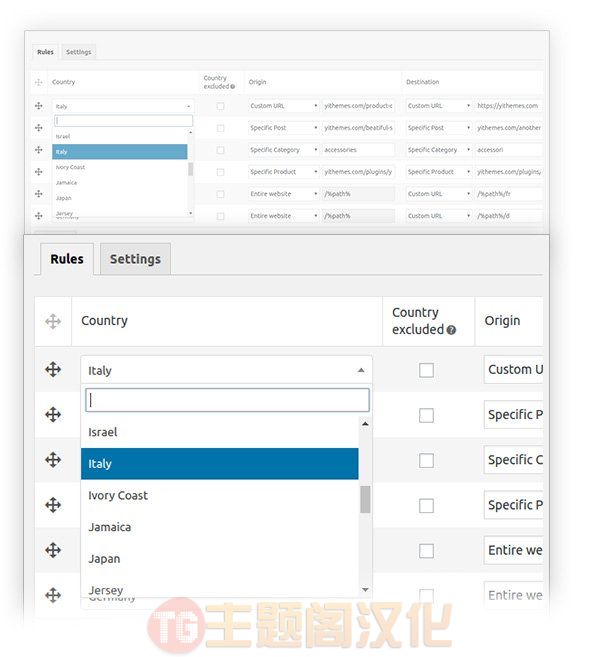Image resolution: width=600 pixels, height=657 pixels.
Task: Click destination field '/%path%/fr'
Action: tap(509, 194)
